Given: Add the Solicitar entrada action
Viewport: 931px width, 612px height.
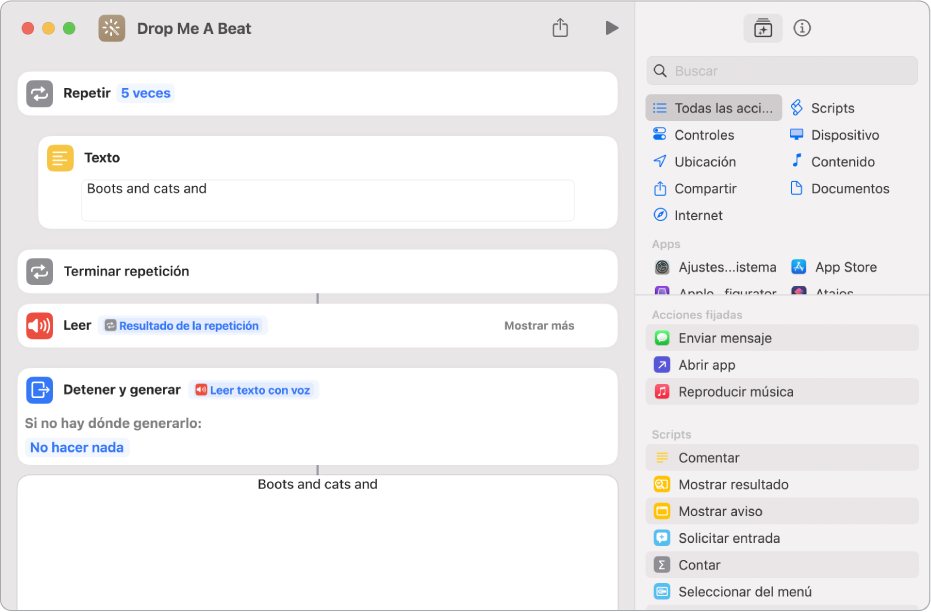Looking at the screenshot, I should tap(782, 538).
